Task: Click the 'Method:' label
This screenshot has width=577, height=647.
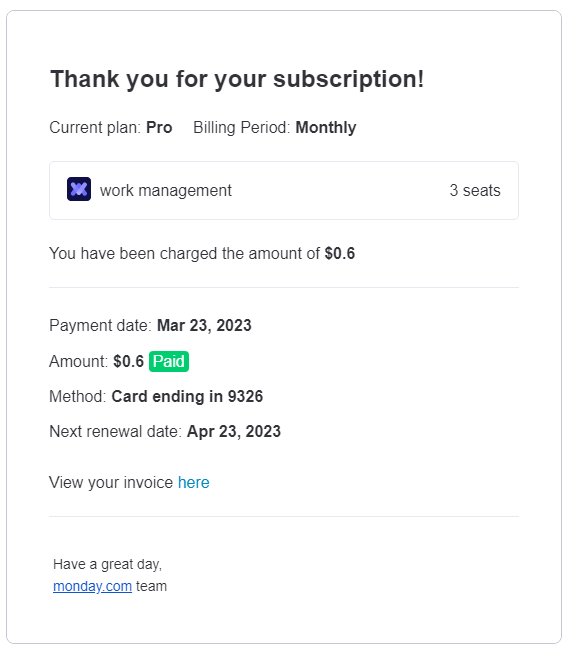Action: [78, 397]
